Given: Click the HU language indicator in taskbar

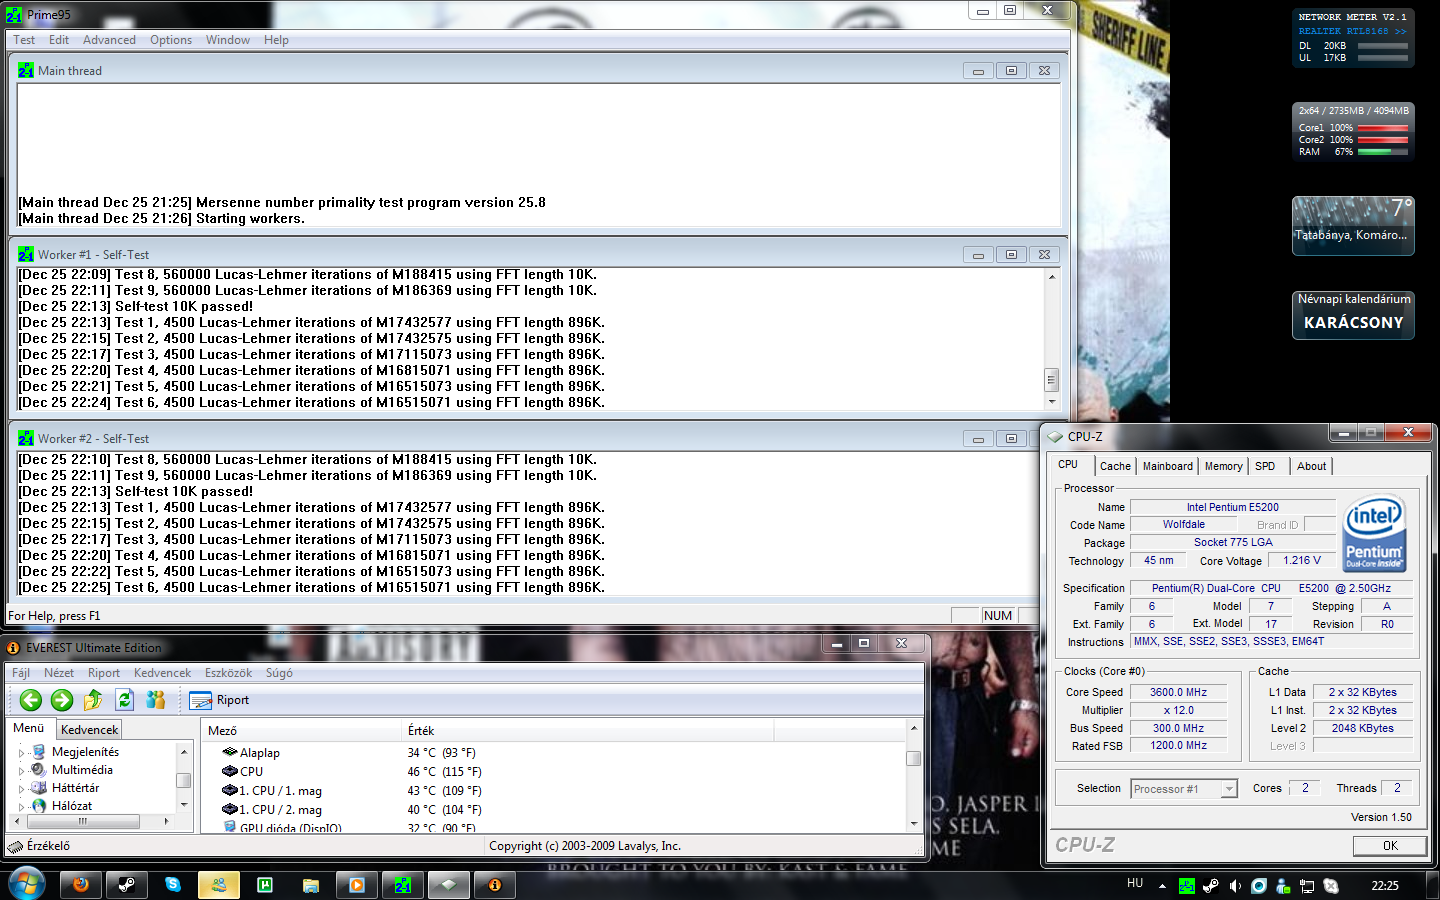Looking at the screenshot, I should tap(1135, 884).
